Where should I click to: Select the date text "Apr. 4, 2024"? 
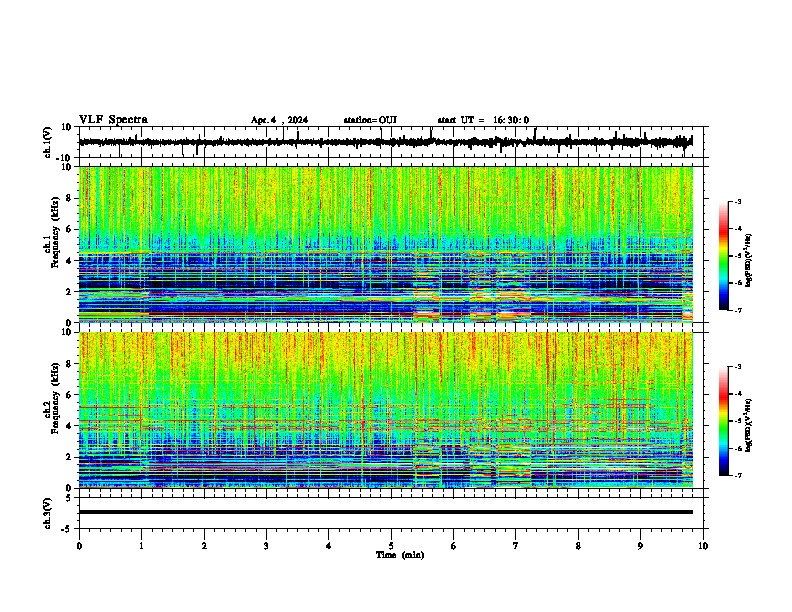(x=279, y=120)
